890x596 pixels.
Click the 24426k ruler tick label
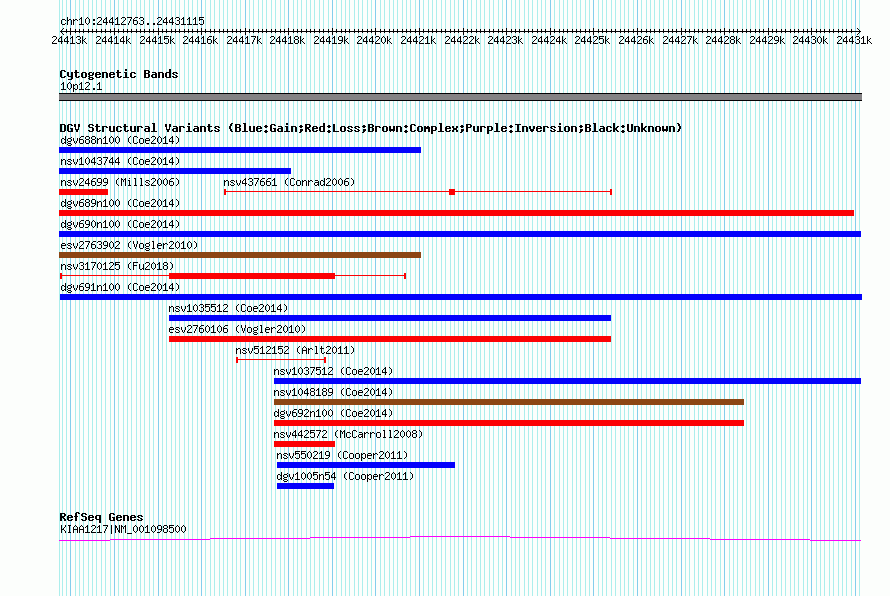pos(636,40)
